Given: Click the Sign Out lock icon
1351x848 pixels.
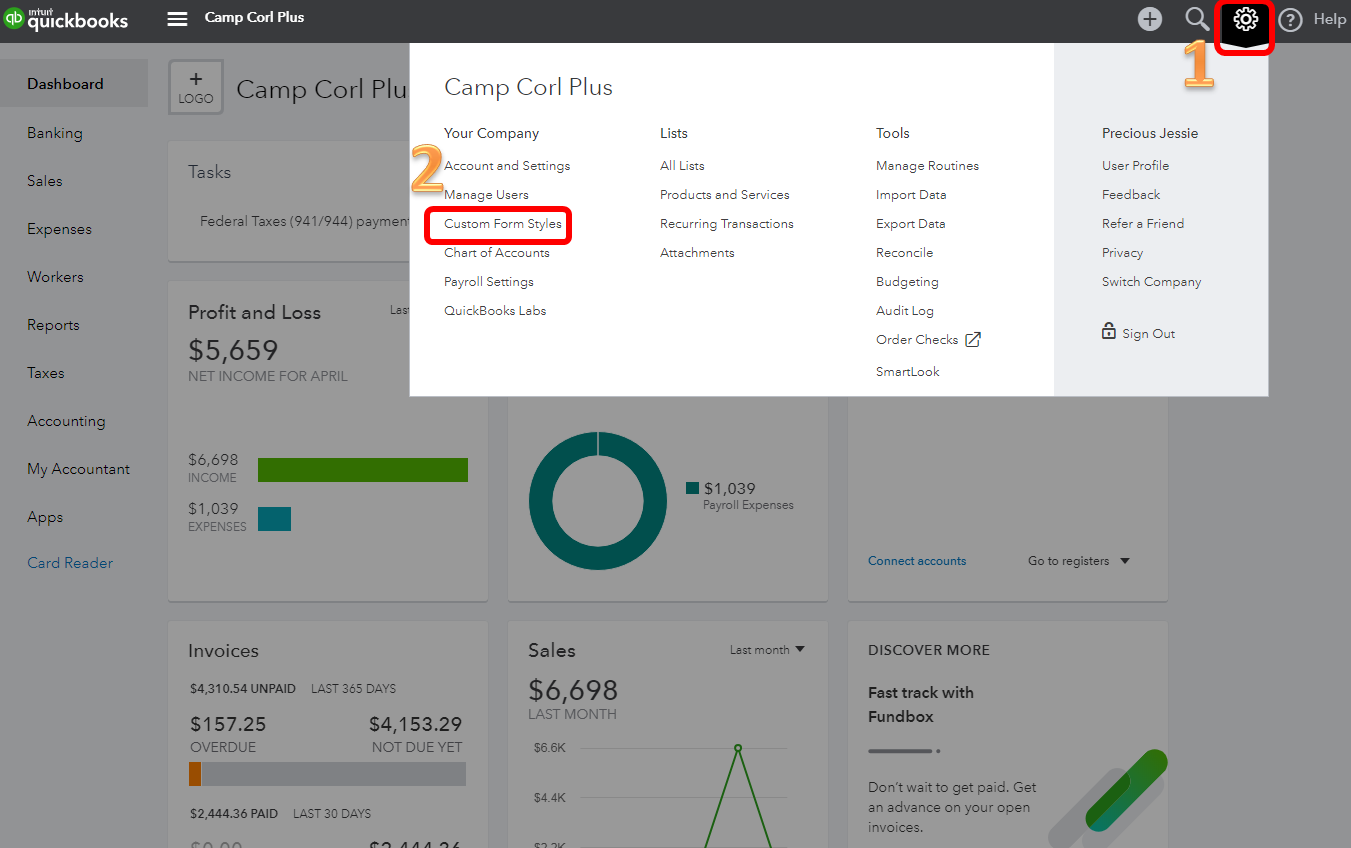Looking at the screenshot, I should 1109,332.
